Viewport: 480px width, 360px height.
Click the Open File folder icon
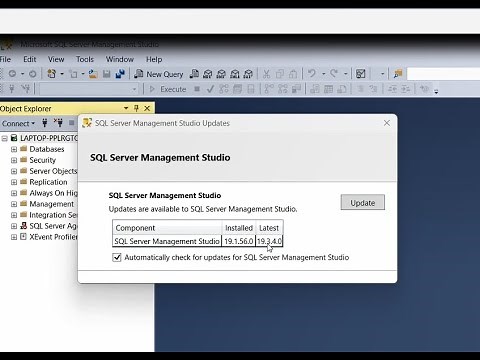[x=93, y=74]
